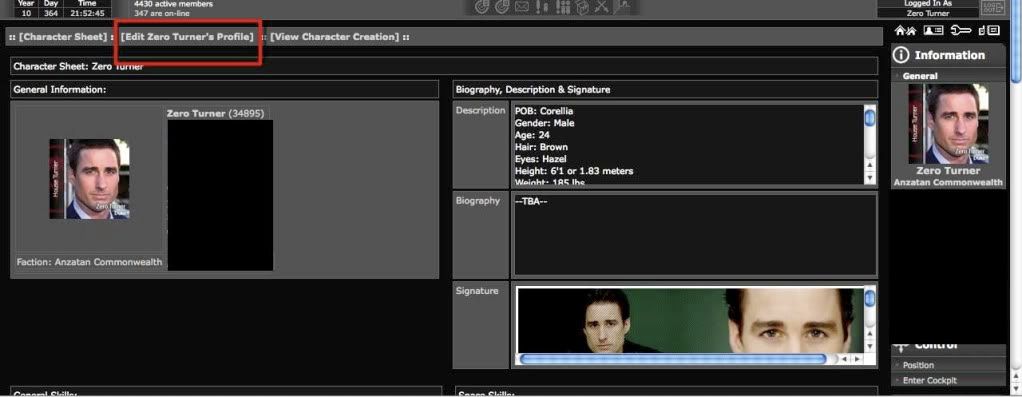Click the Height: 6'1 or 1.83 meters line
1022x397 pixels.
tap(574, 171)
